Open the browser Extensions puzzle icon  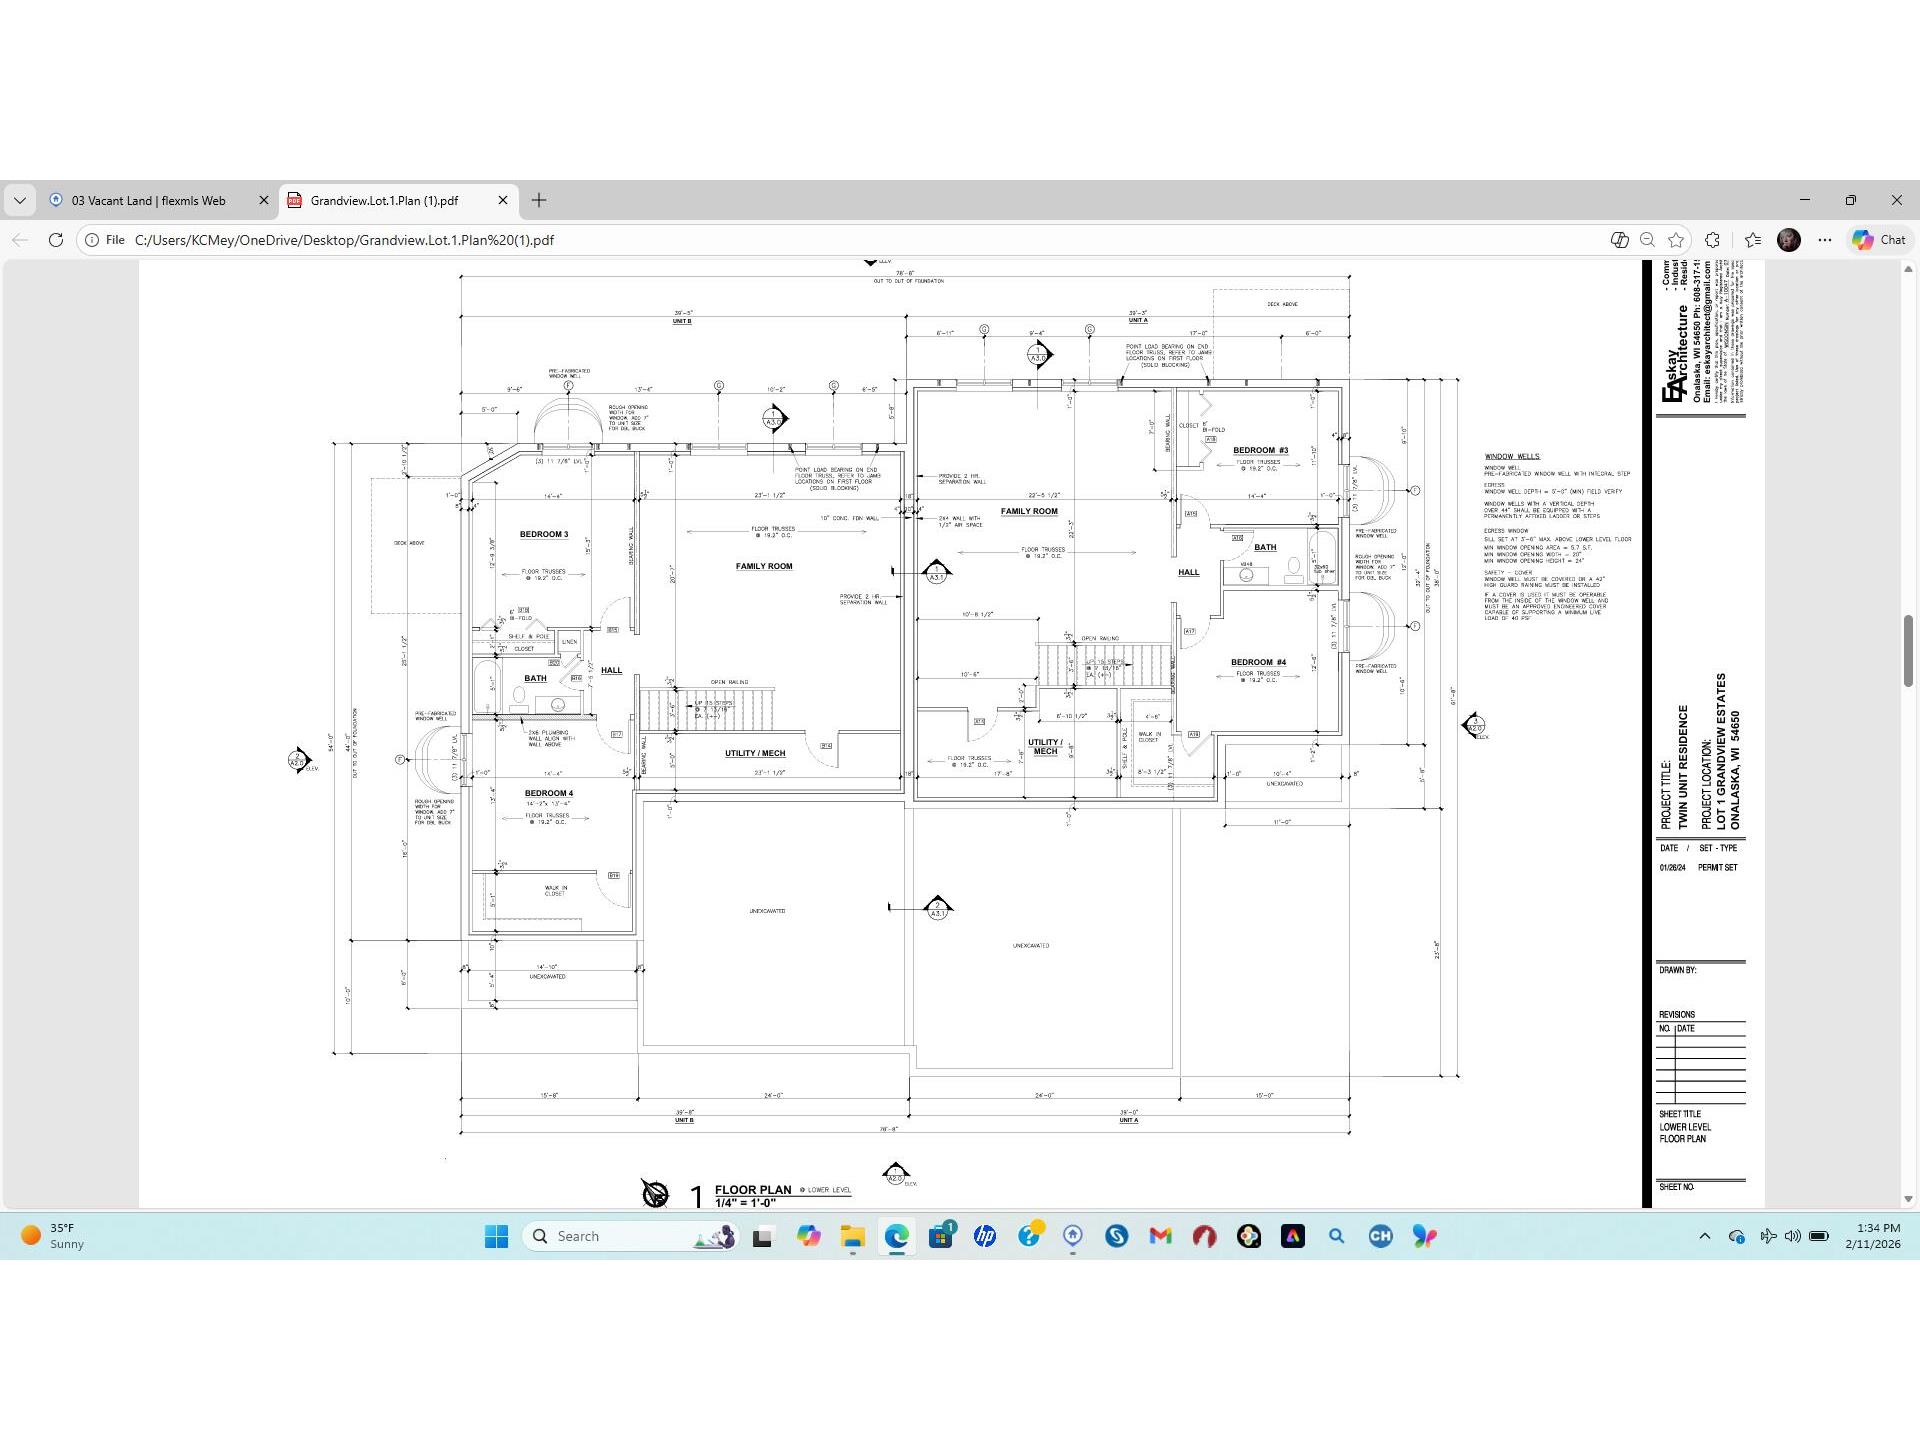[1713, 240]
